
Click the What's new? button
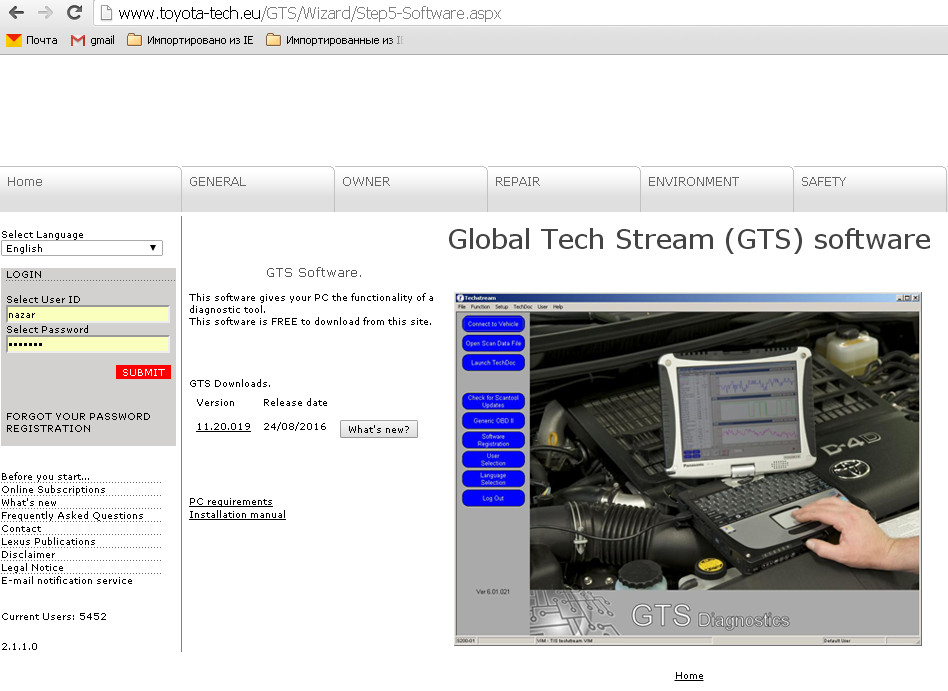(379, 429)
